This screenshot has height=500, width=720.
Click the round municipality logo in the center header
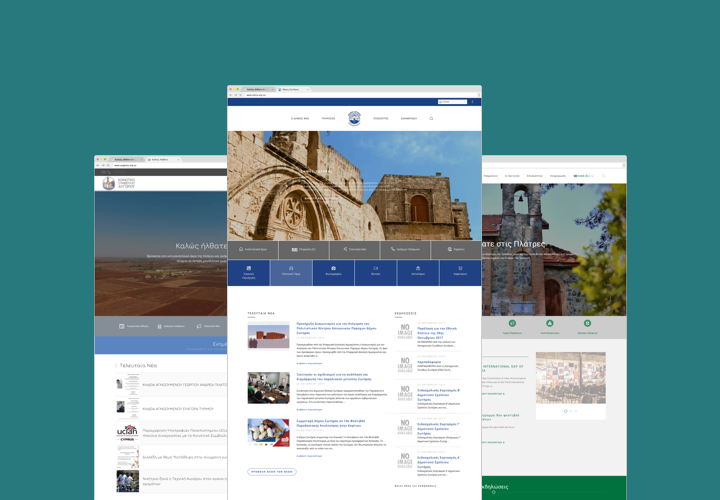354,118
